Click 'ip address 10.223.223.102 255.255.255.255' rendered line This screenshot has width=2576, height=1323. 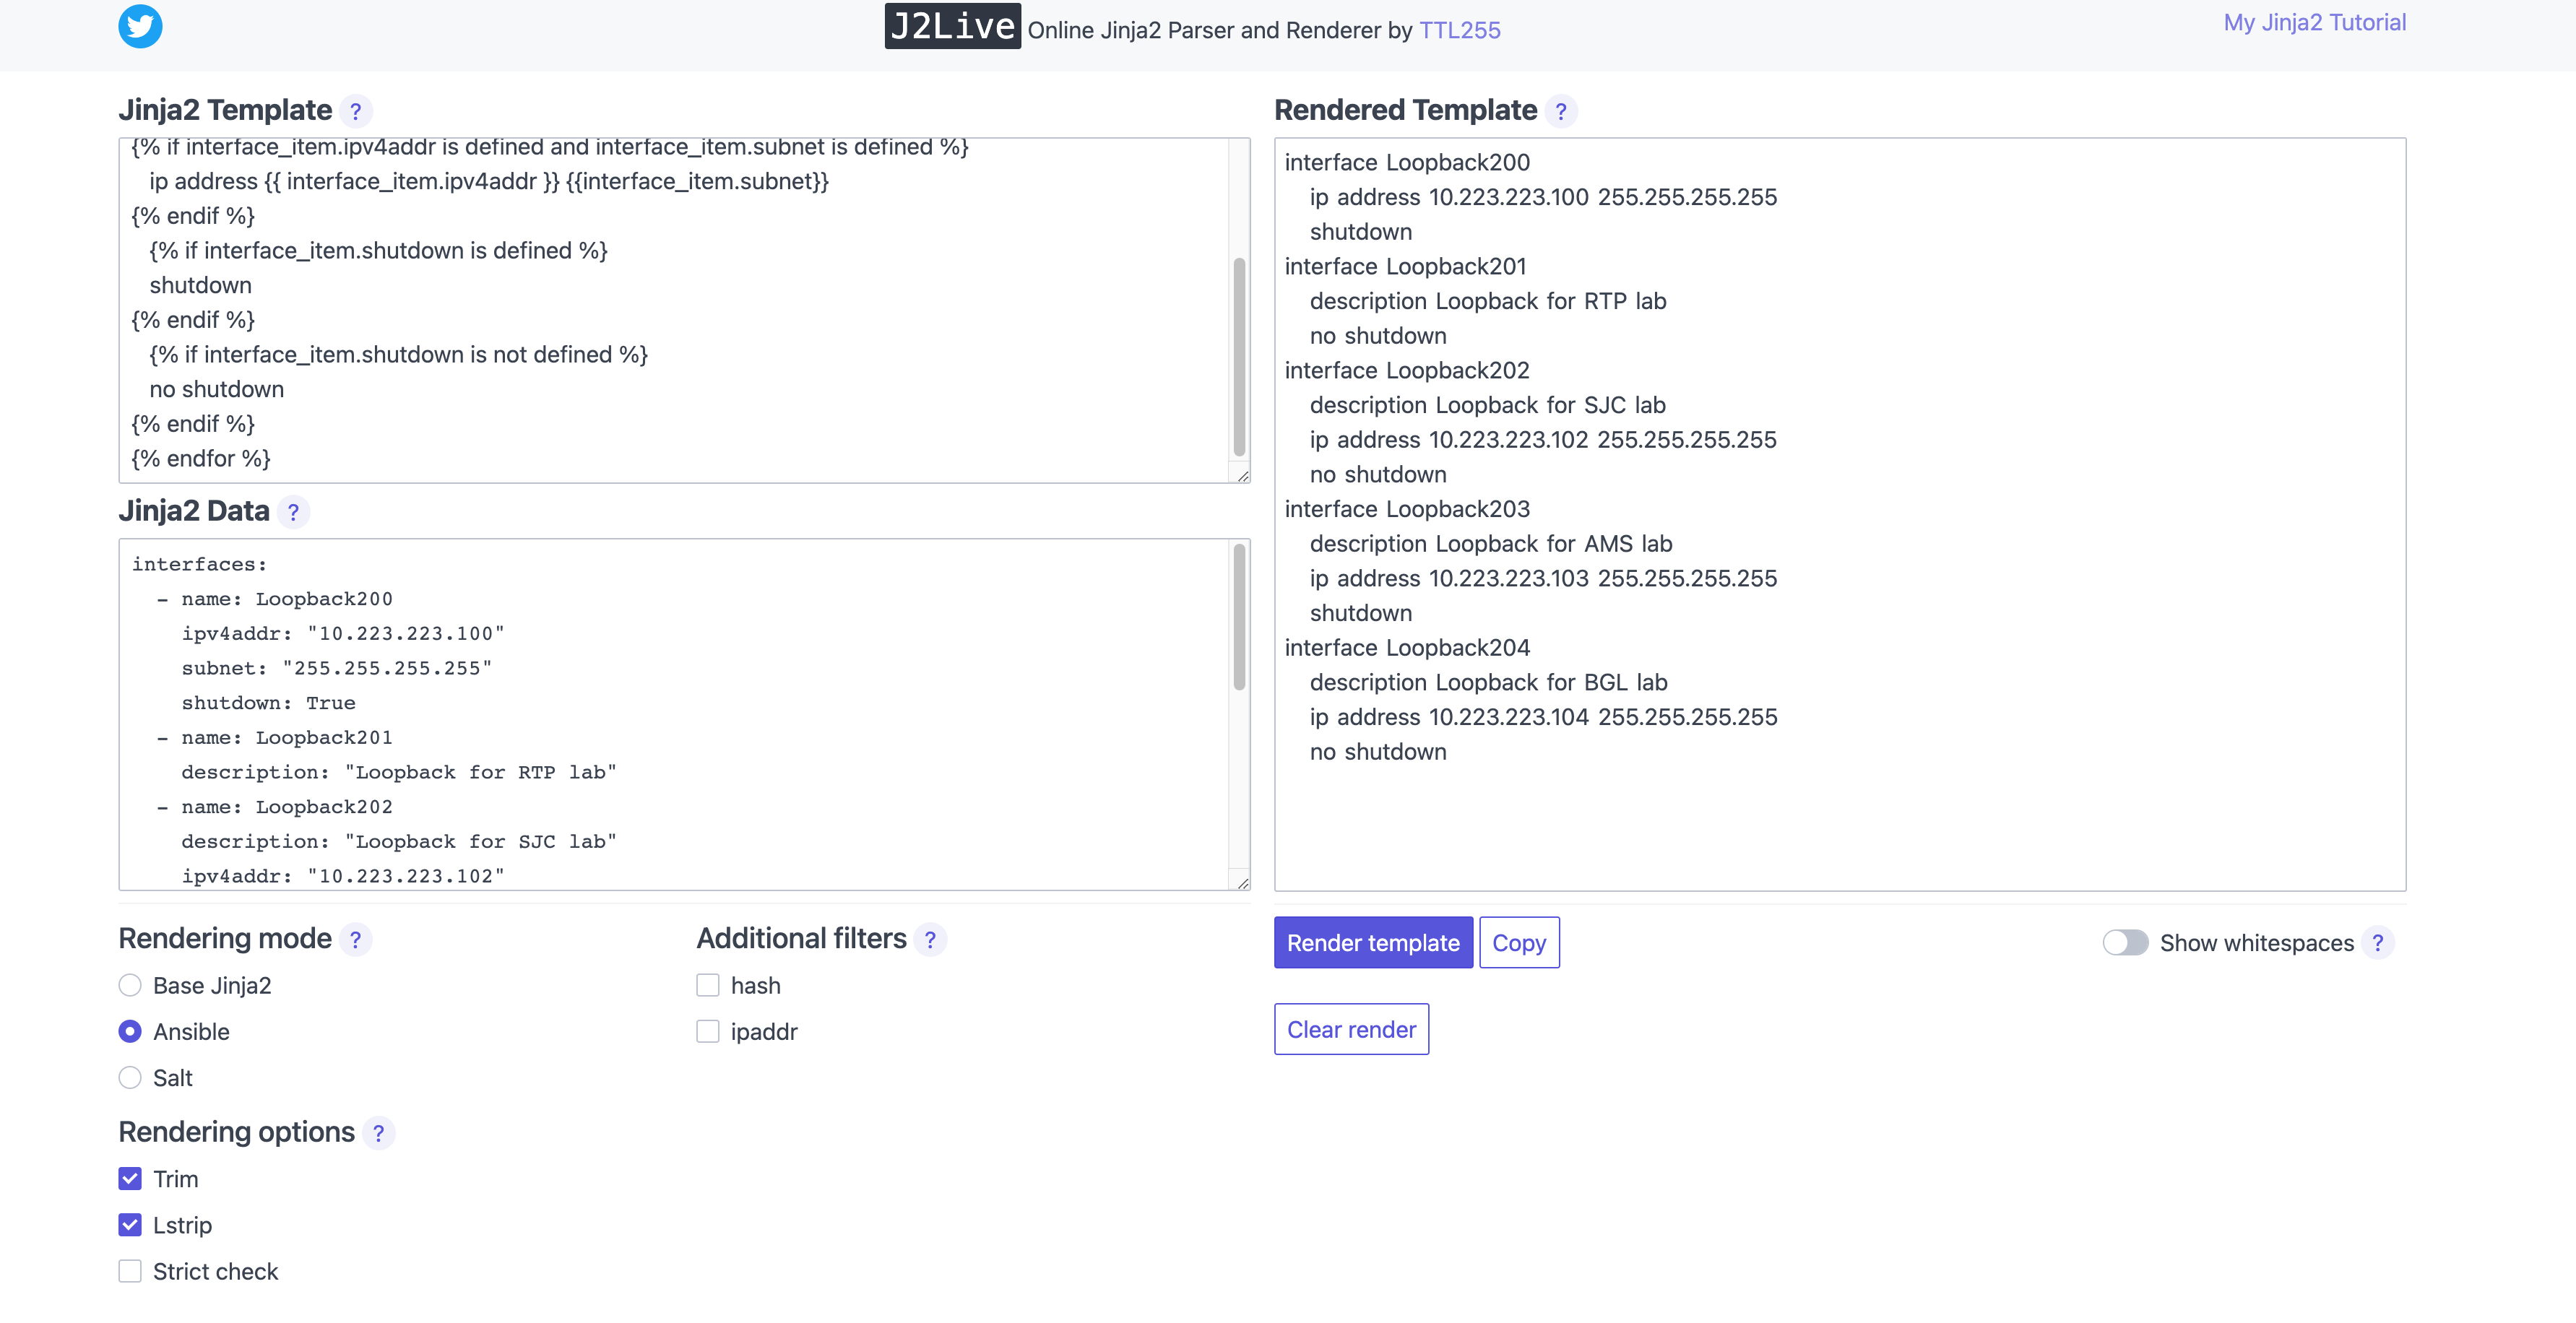pyautogui.click(x=1543, y=440)
